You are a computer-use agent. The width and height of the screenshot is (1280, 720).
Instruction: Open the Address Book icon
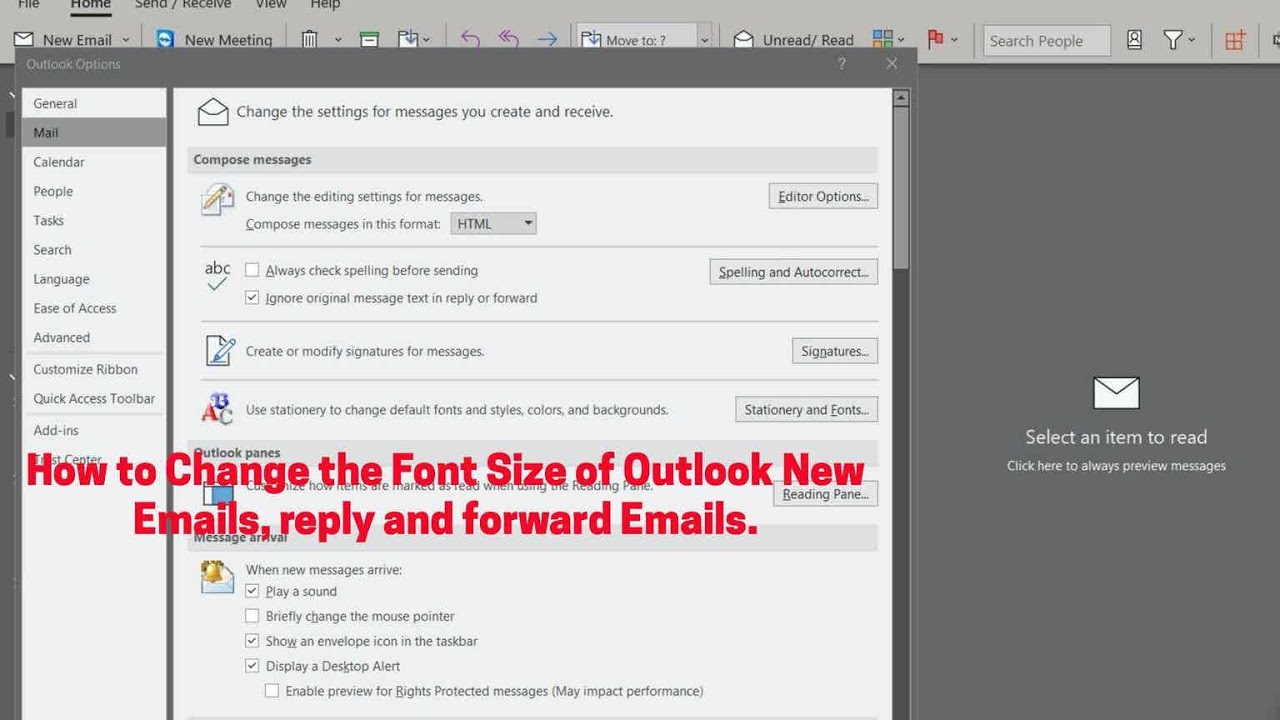coord(1134,40)
